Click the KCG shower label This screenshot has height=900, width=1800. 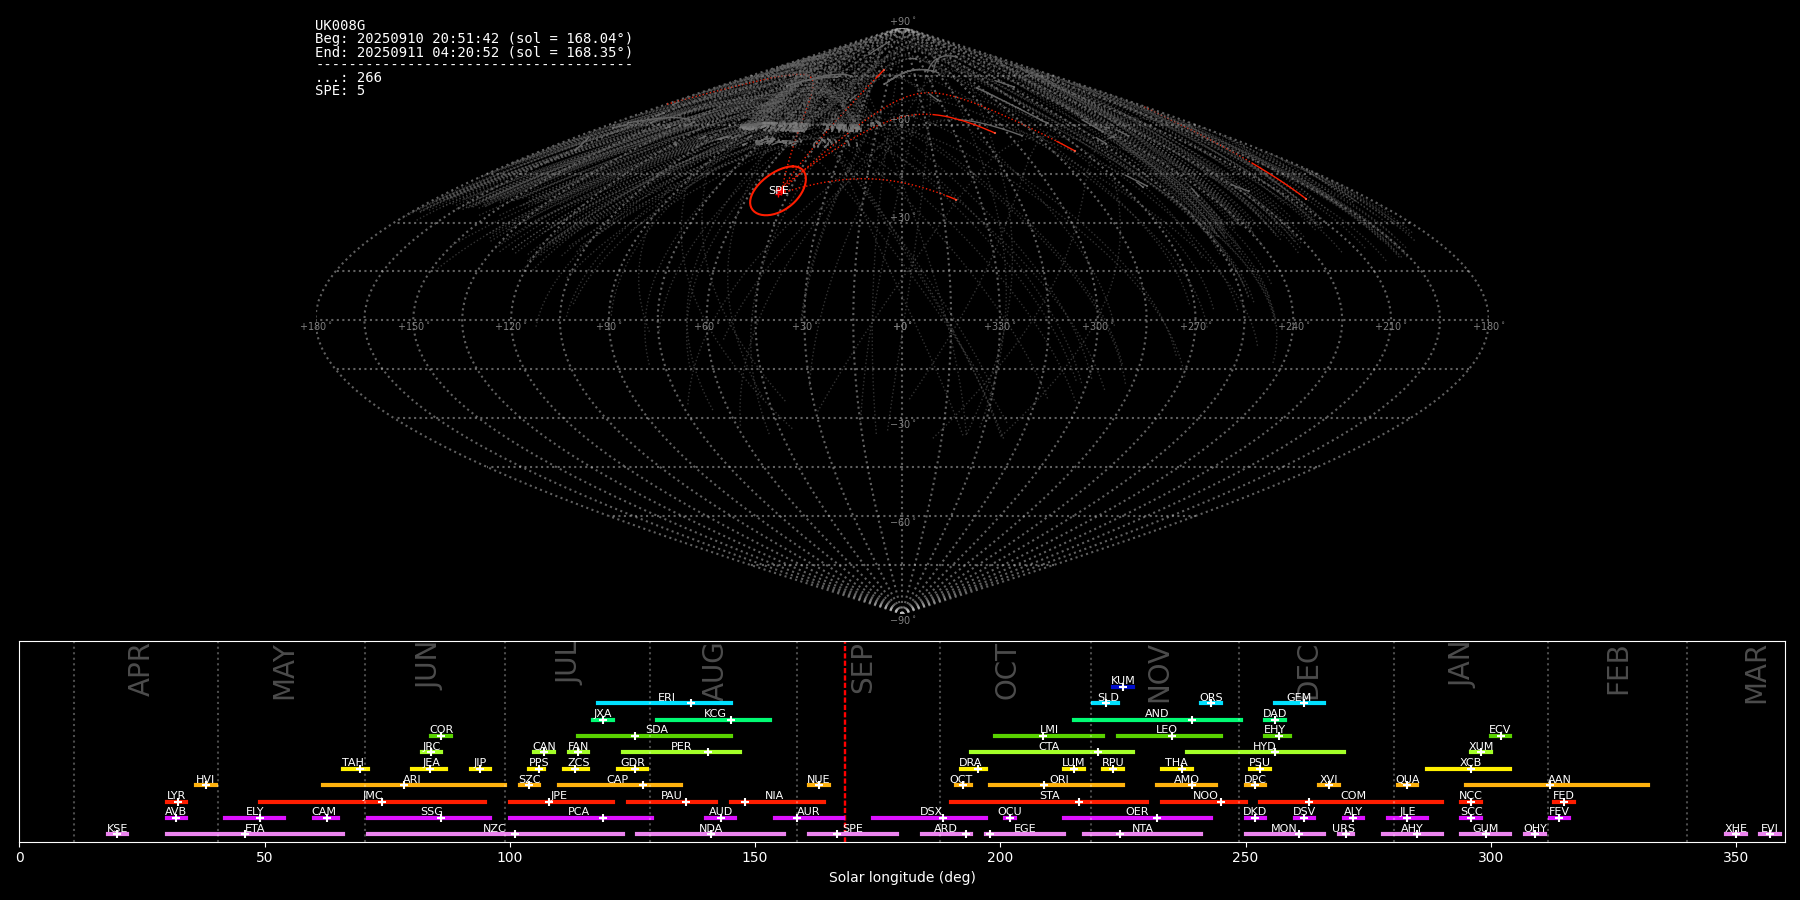tap(715, 714)
